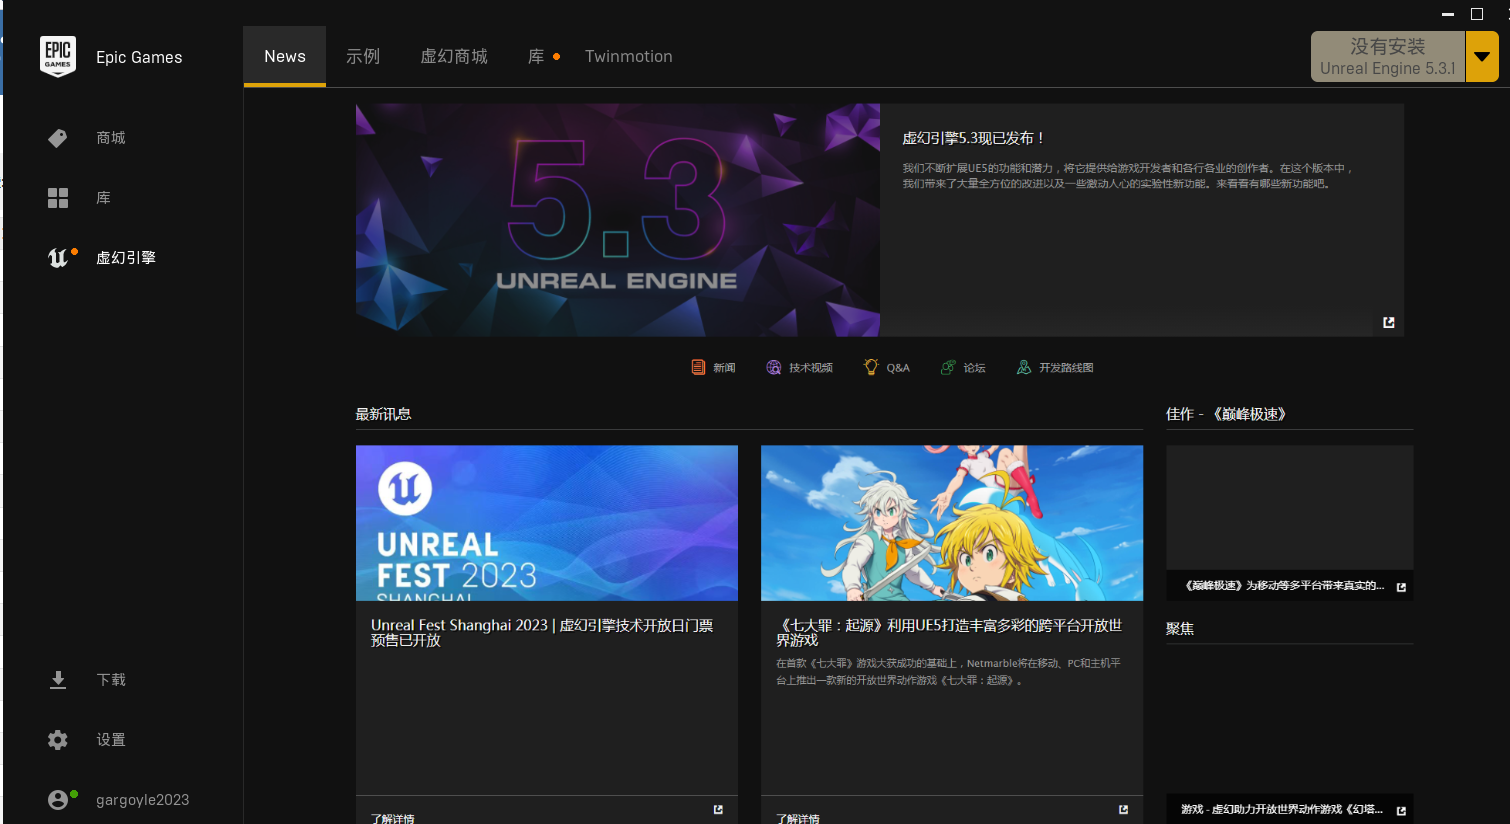Click the Epic Games logo icon
Screen dimensions: 1510x824
(58, 57)
